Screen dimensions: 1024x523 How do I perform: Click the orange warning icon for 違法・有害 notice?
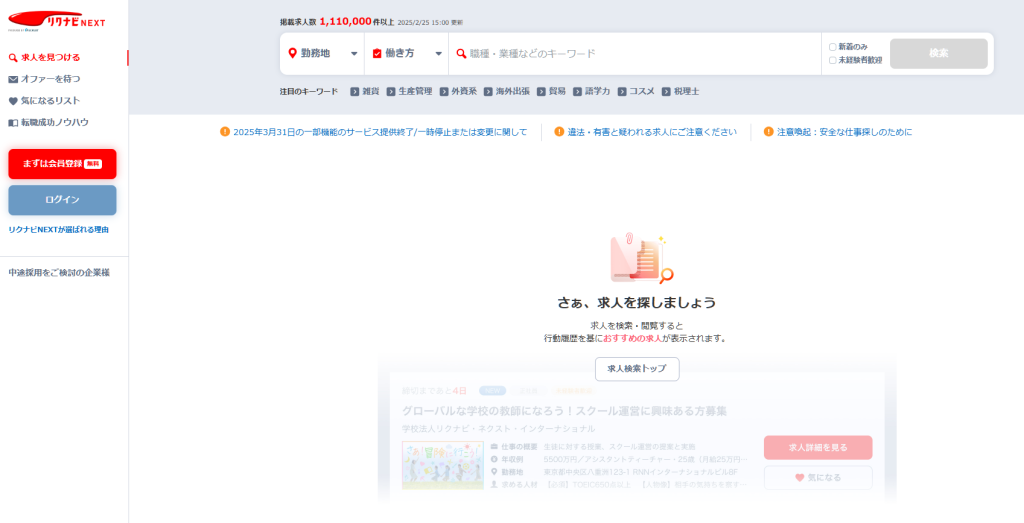[x=559, y=132]
